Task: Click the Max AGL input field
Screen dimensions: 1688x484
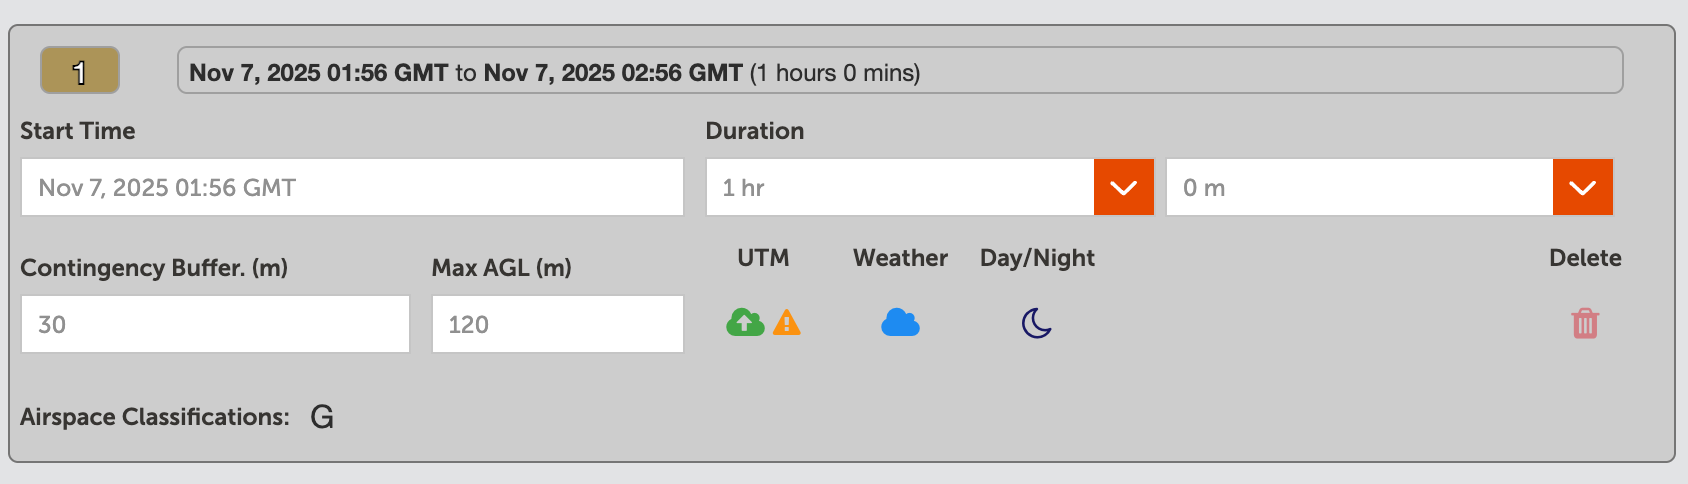Action: [x=558, y=324]
